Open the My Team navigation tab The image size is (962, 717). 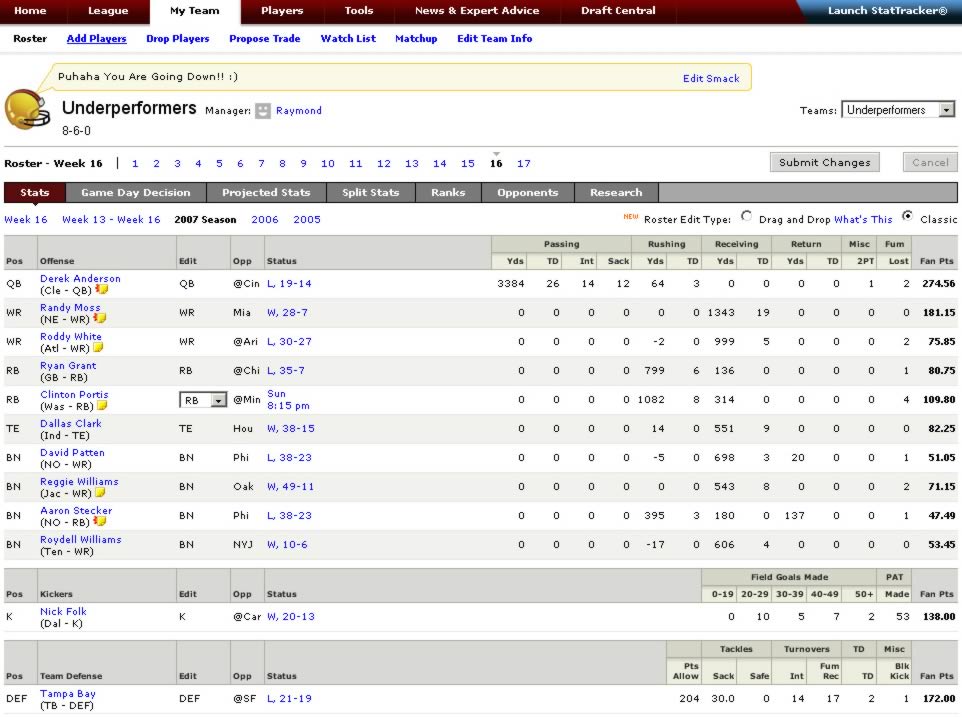click(x=194, y=11)
